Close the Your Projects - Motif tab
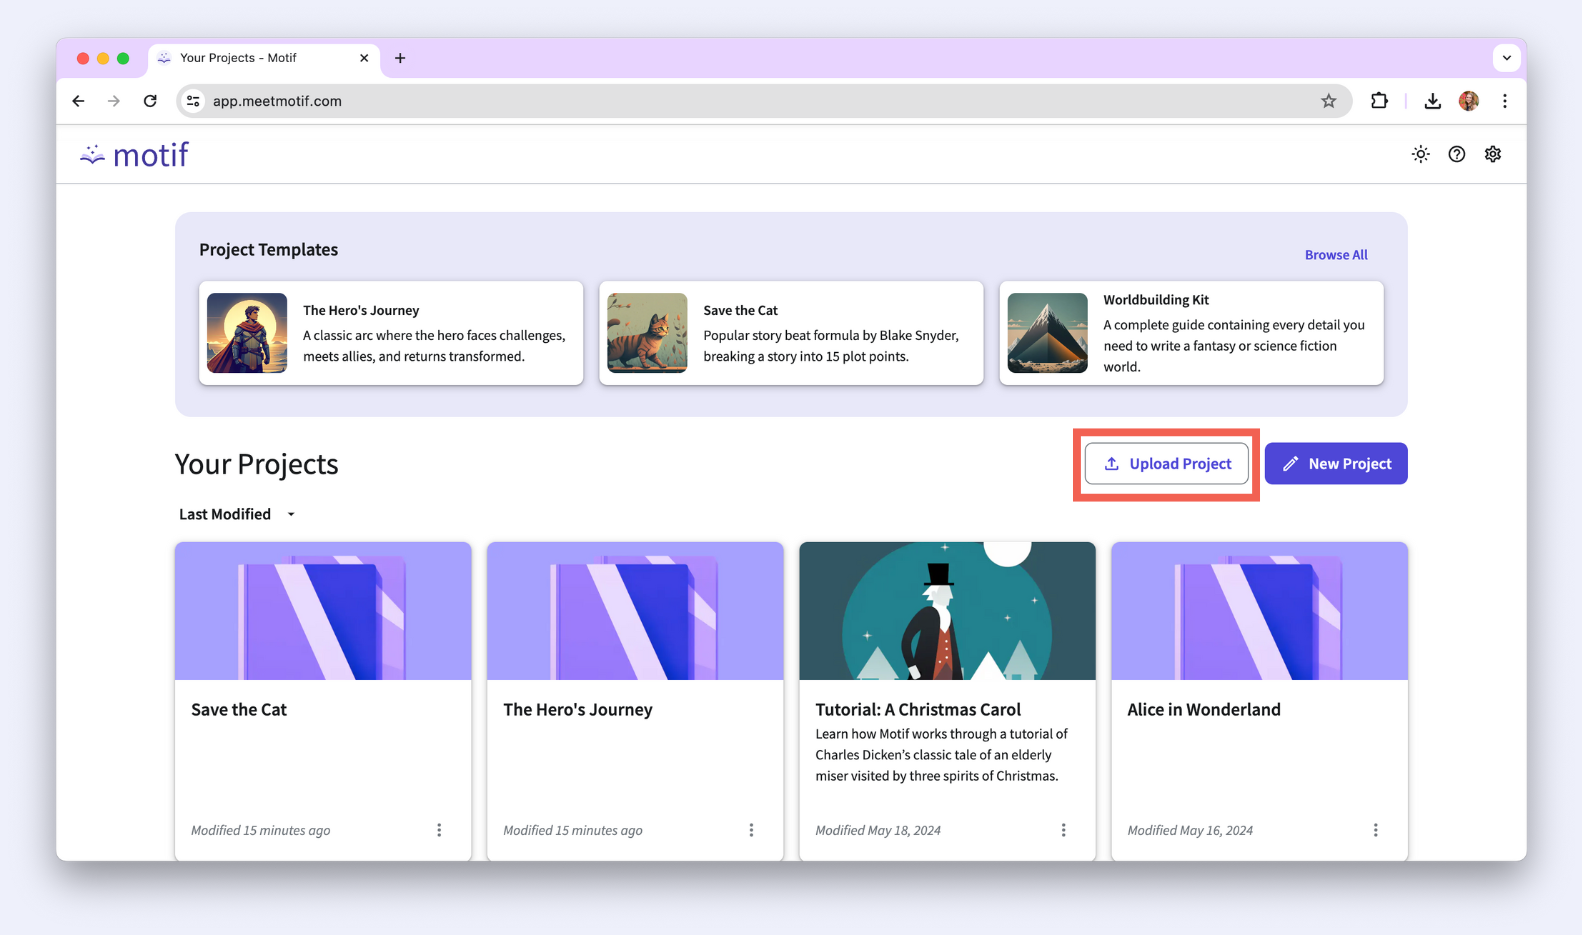1582x935 pixels. [x=364, y=58]
